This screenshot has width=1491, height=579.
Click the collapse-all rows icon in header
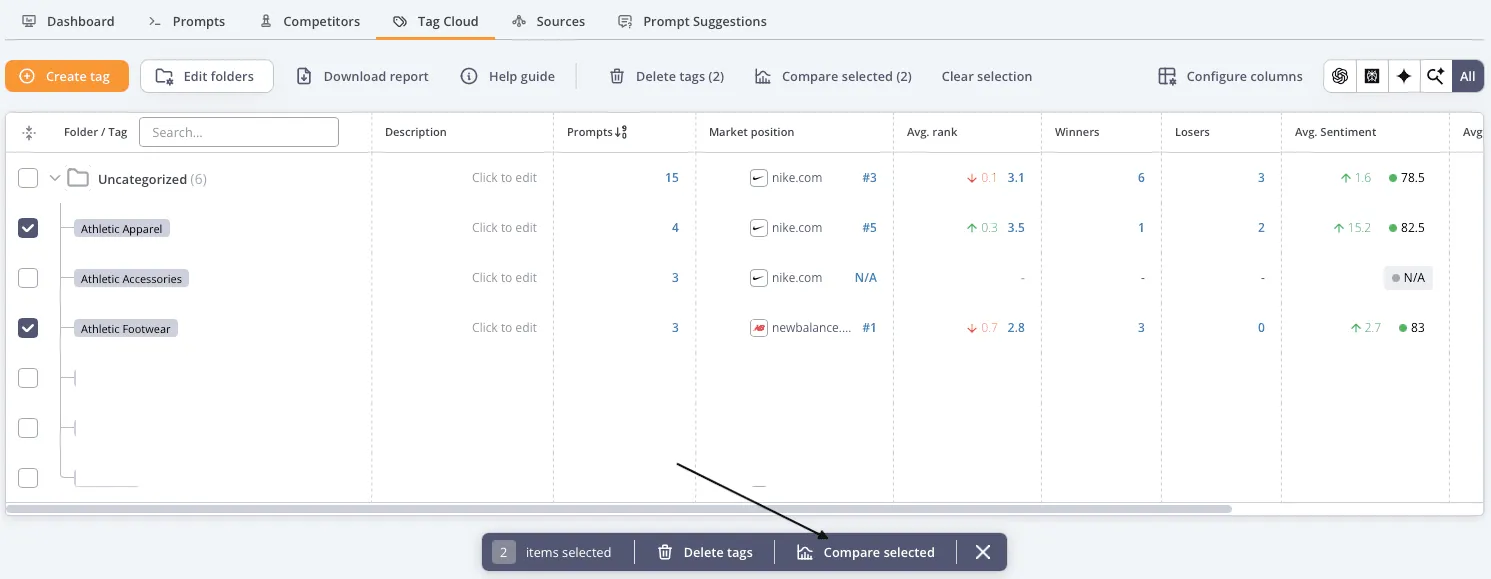(x=28, y=132)
